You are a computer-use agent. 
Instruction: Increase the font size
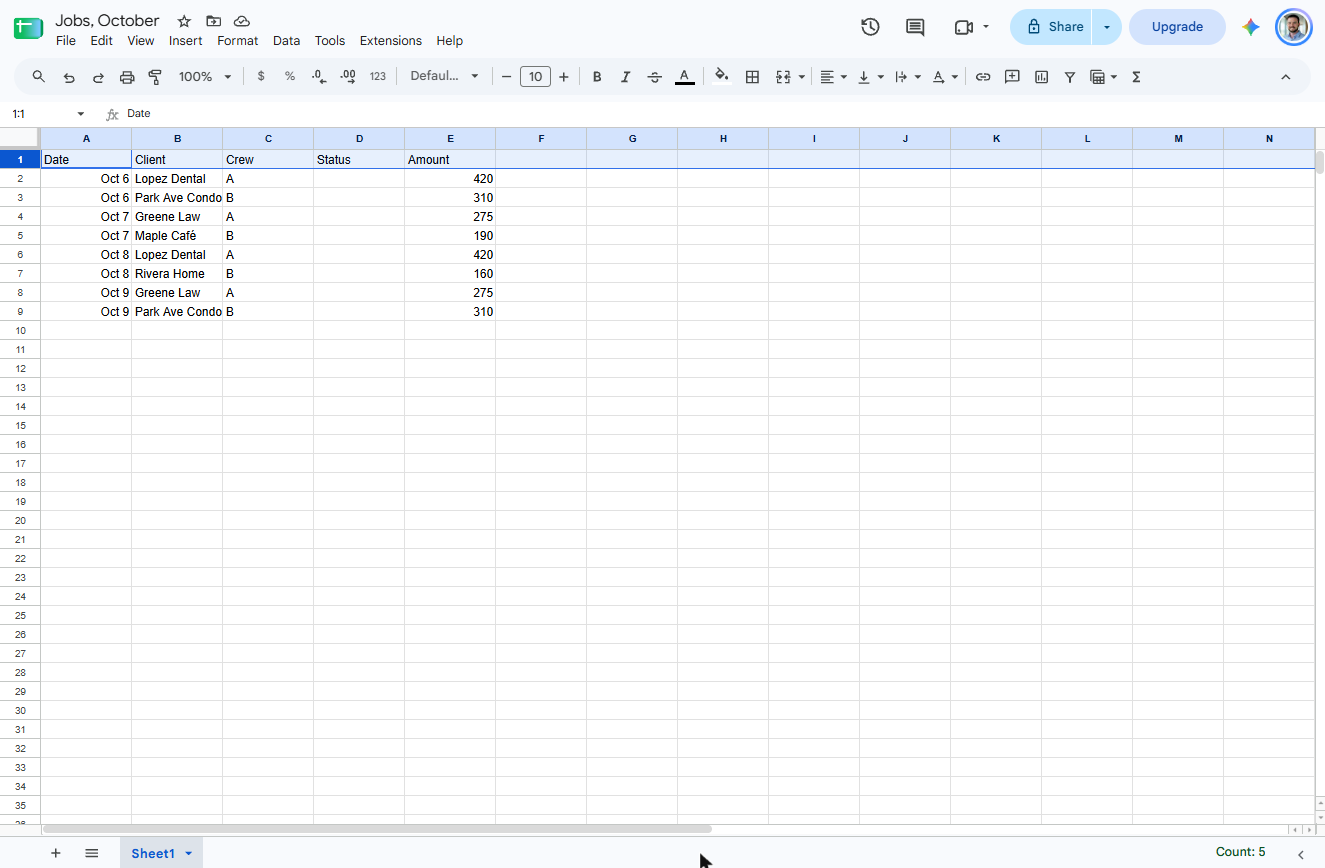(x=564, y=77)
